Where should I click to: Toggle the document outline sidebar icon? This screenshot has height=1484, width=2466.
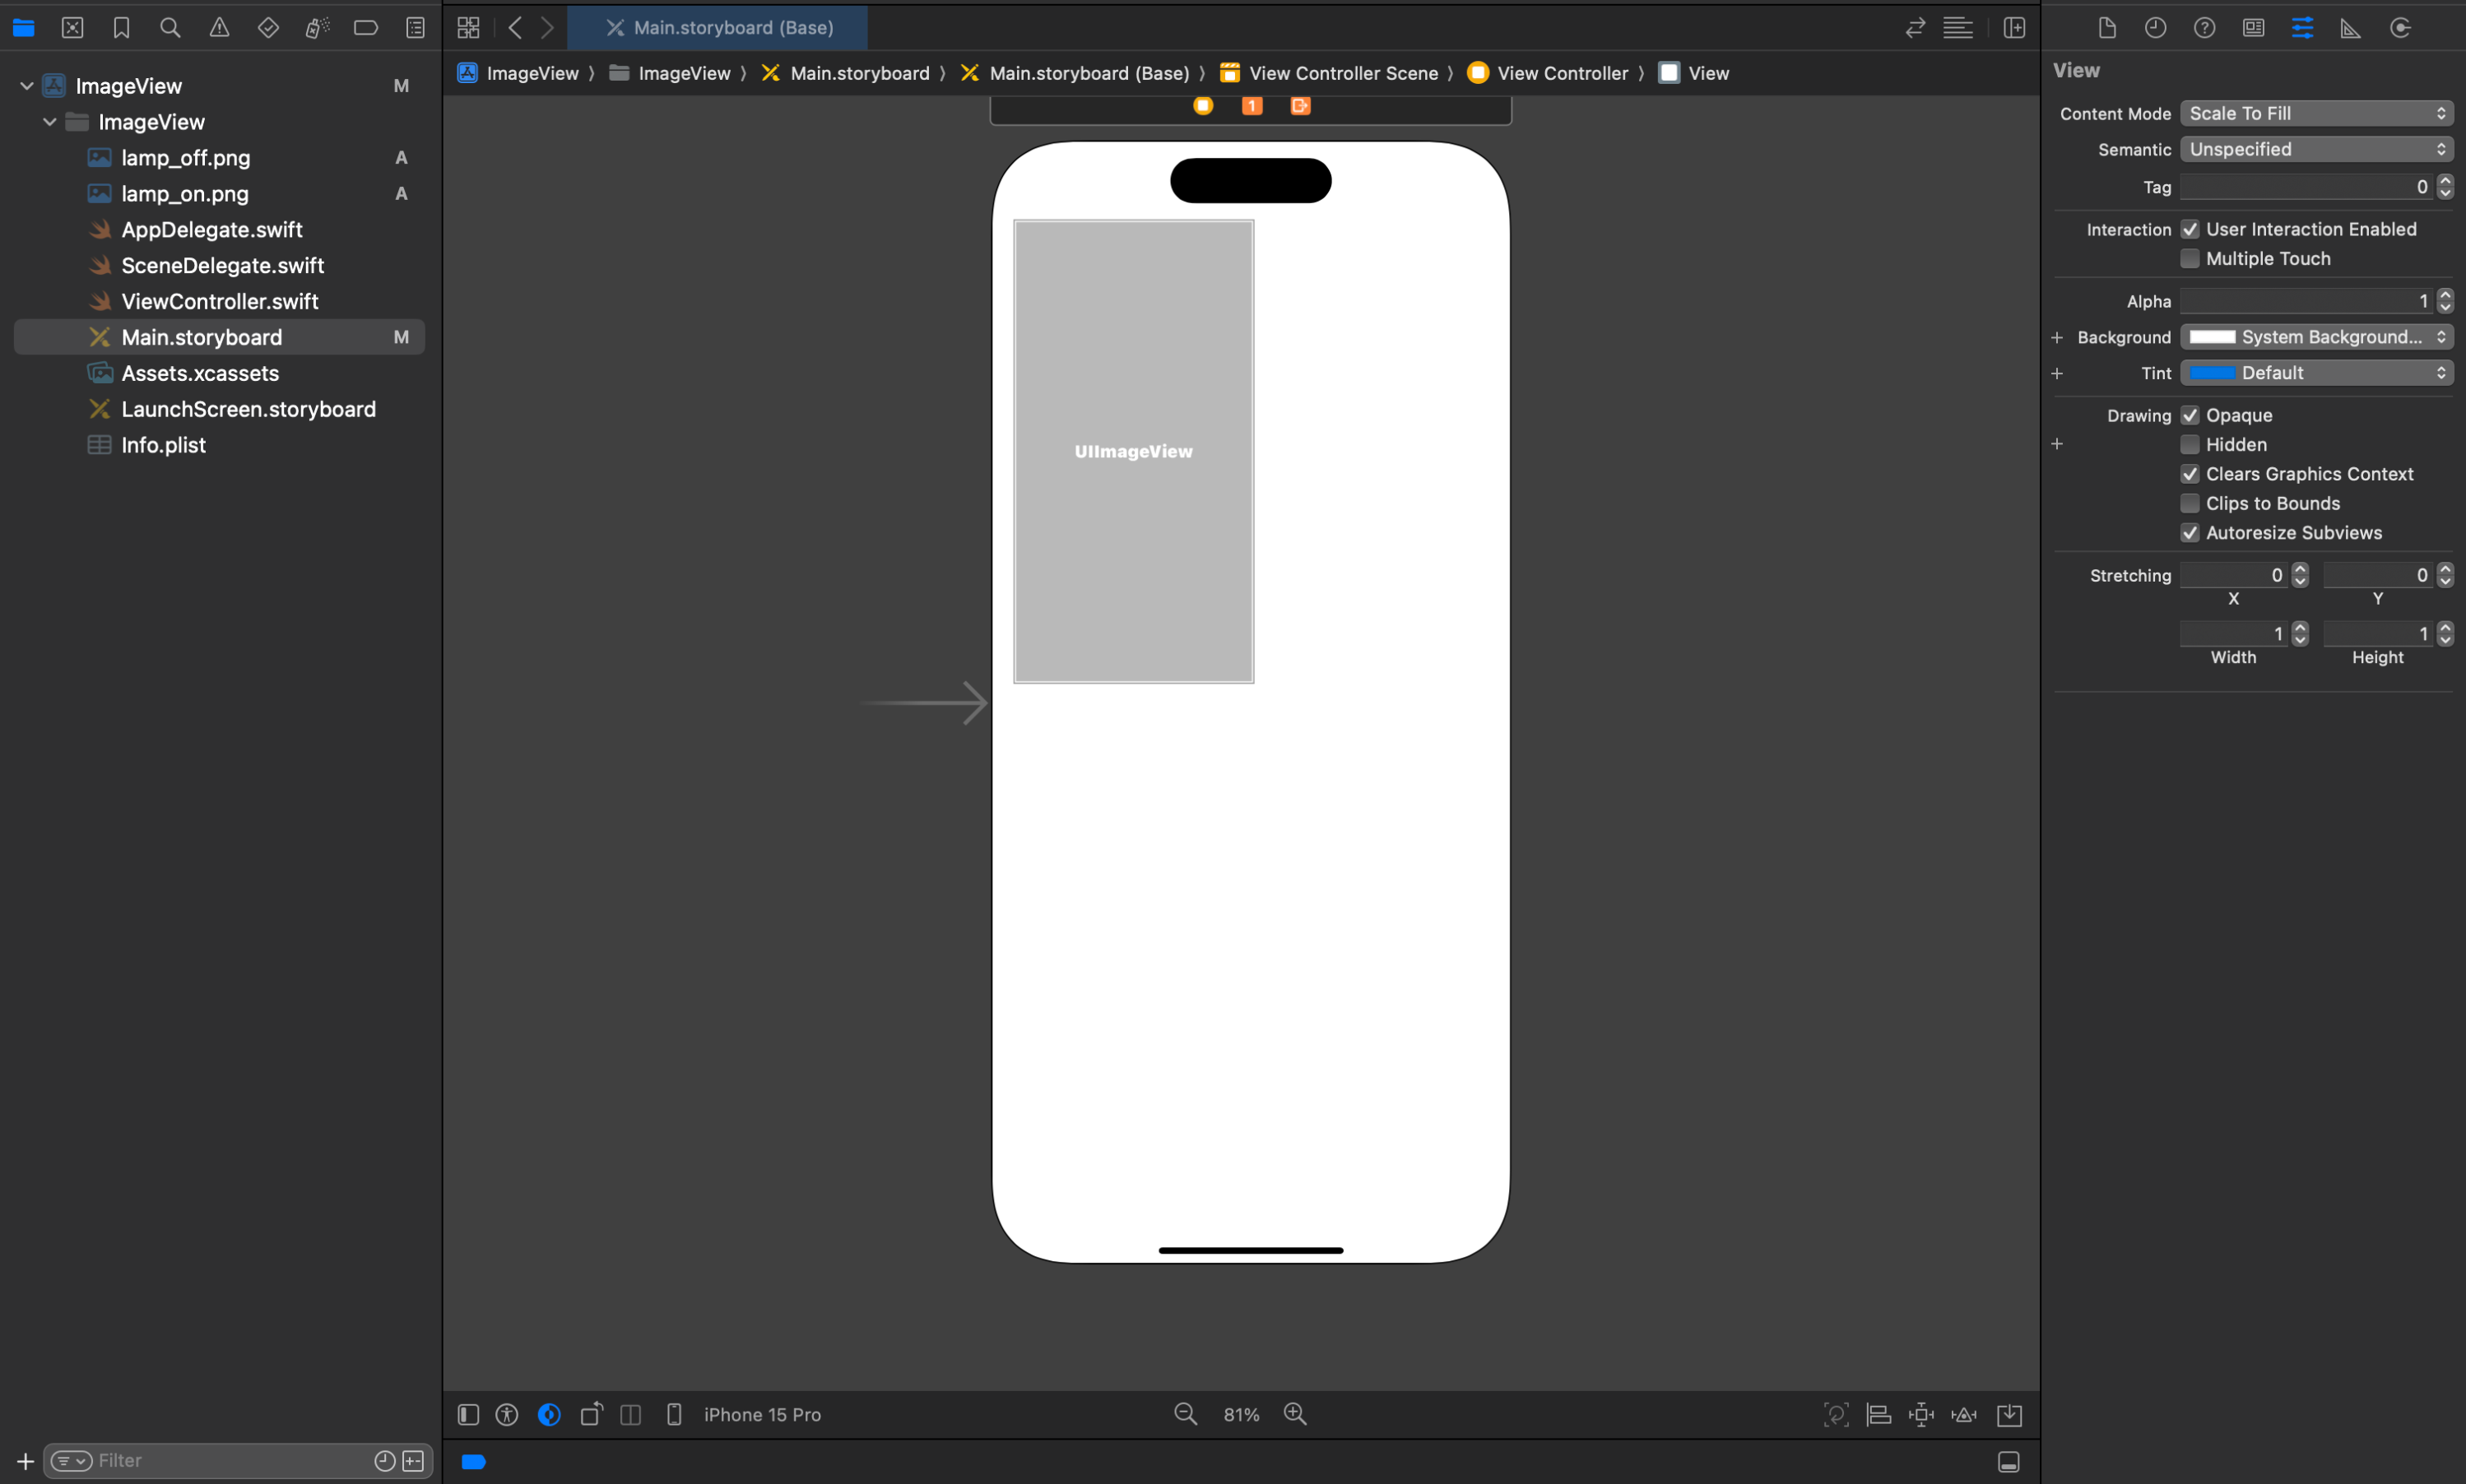point(468,1414)
